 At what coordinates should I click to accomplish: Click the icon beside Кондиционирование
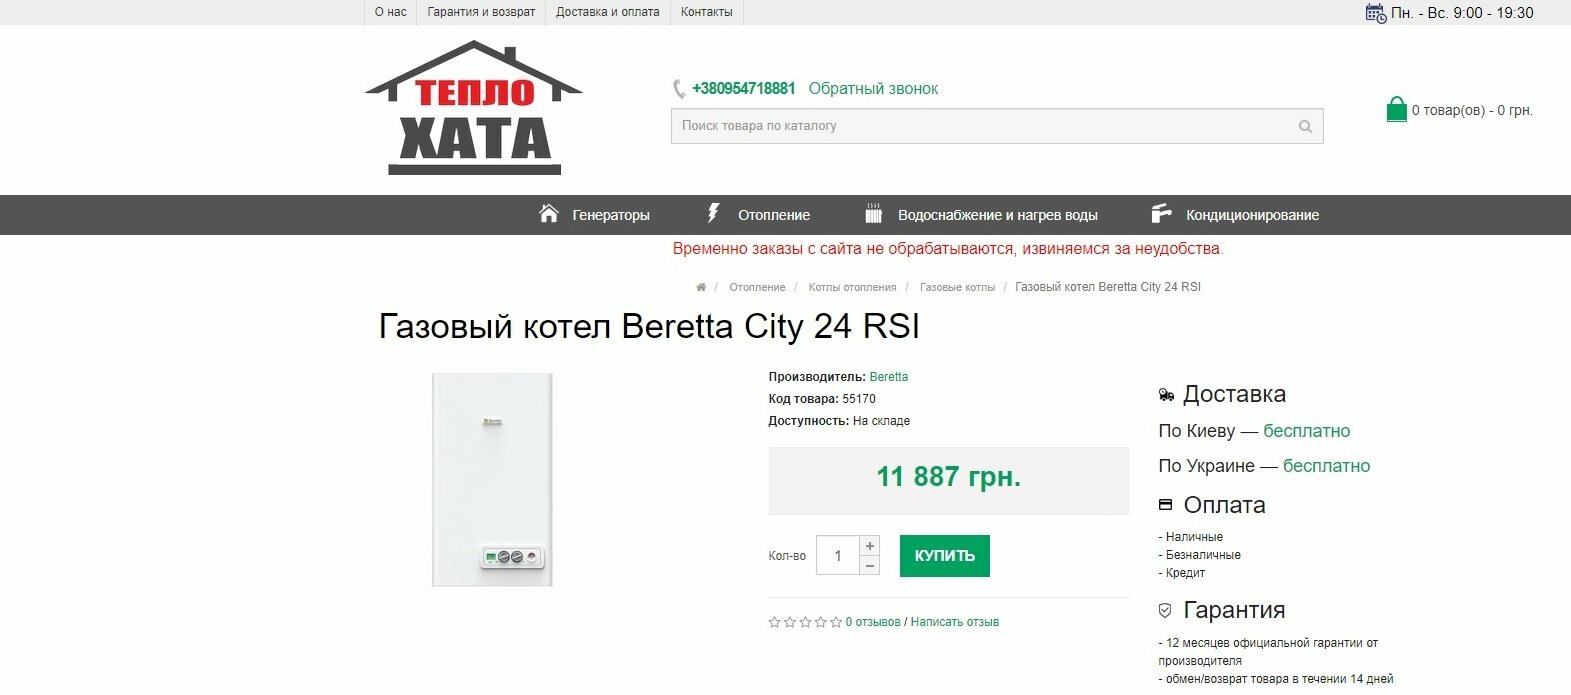(x=1161, y=214)
